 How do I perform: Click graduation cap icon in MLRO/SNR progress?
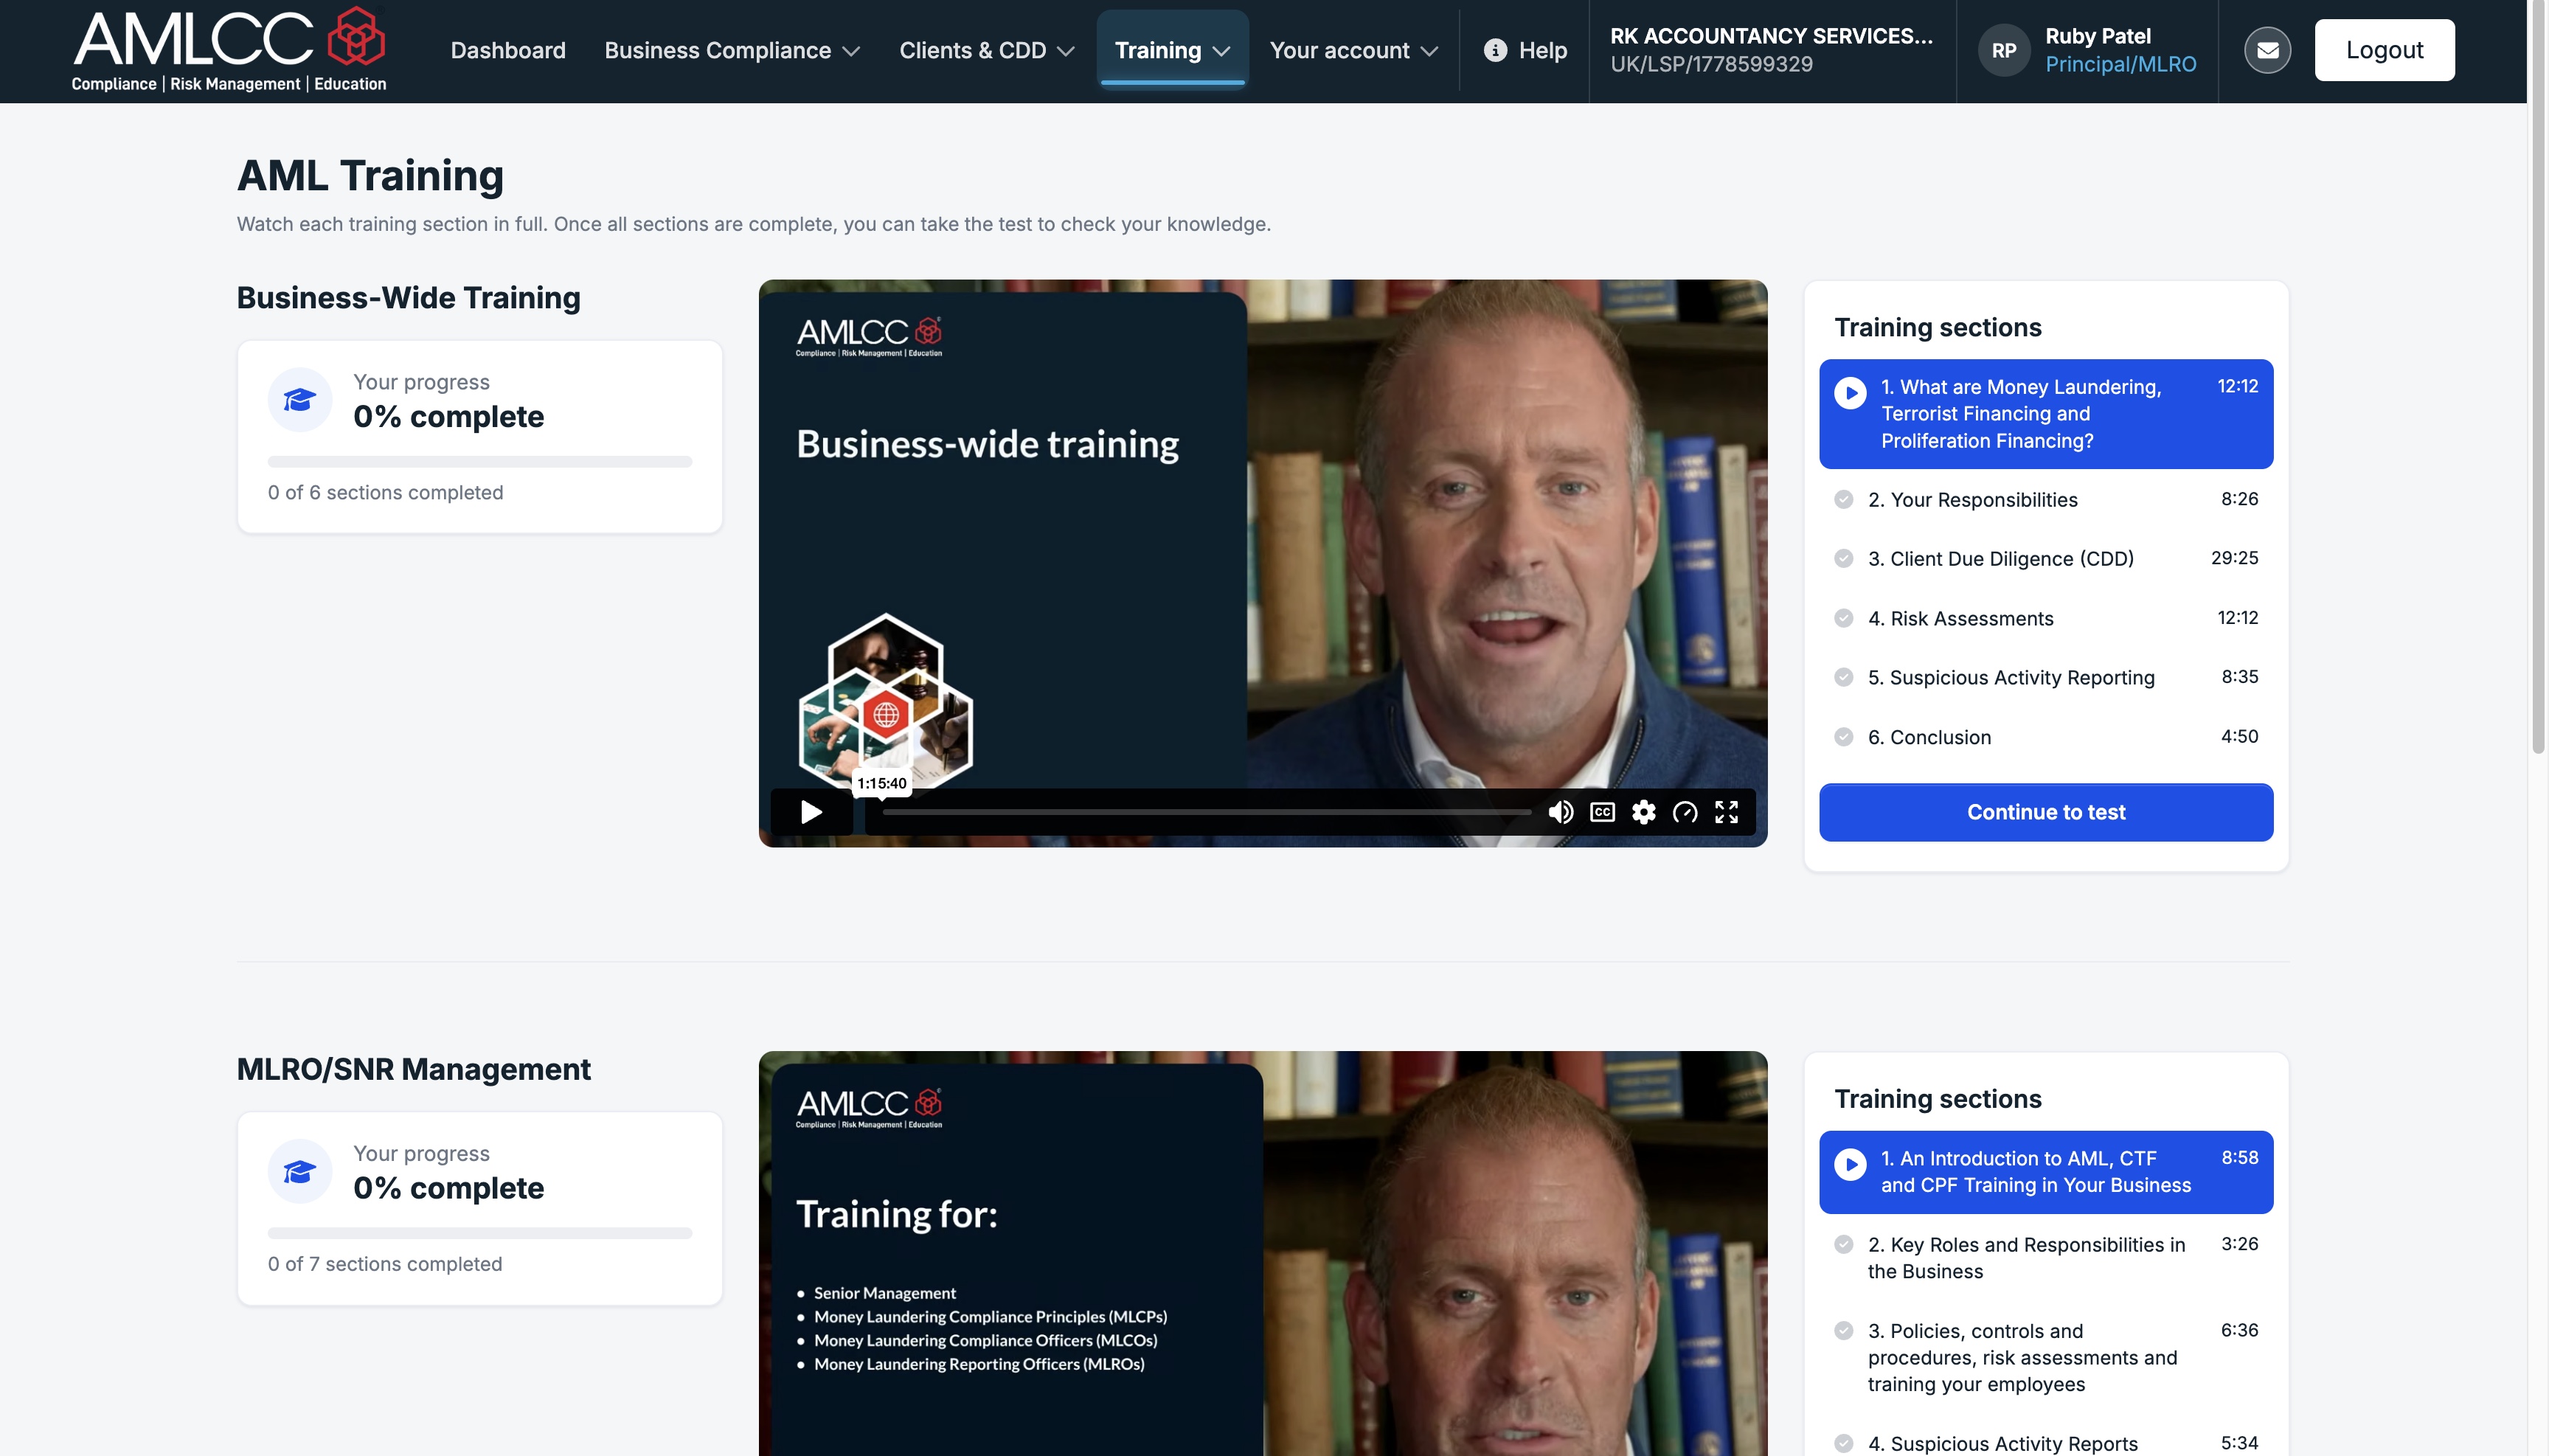(x=299, y=1171)
